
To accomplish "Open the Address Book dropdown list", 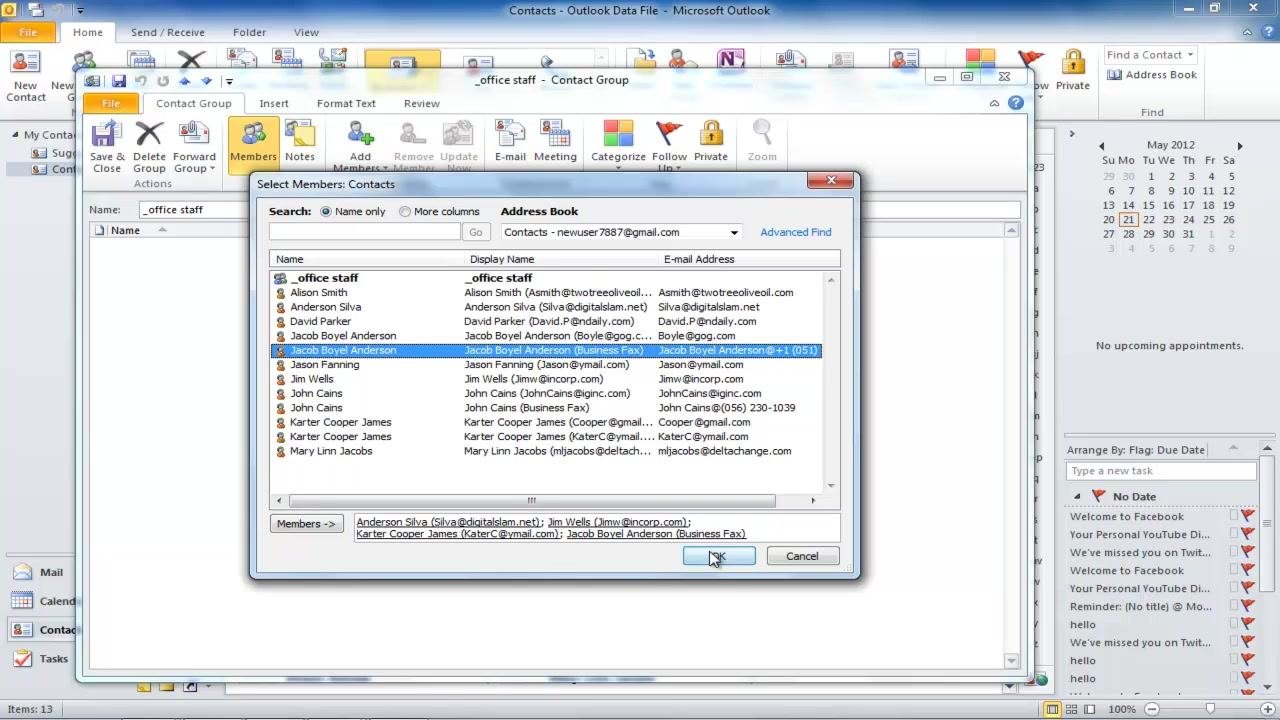I will pos(734,232).
